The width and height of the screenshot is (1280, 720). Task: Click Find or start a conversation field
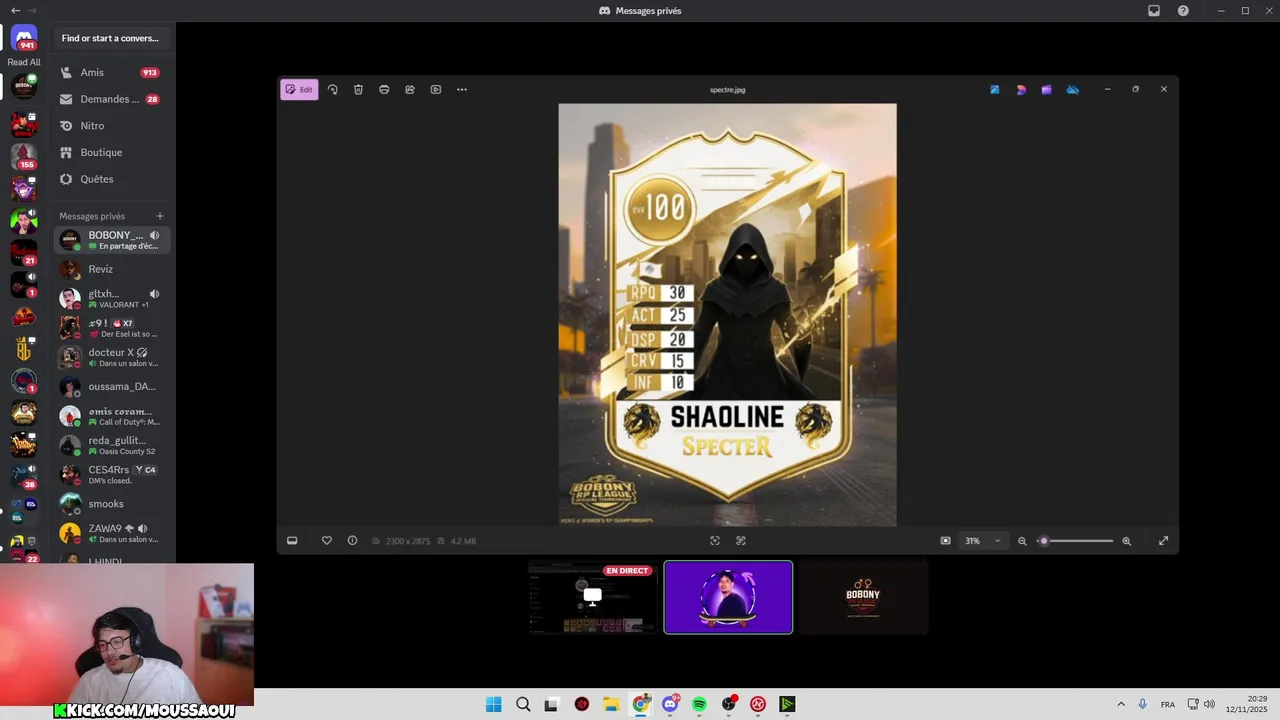pyautogui.click(x=111, y=38)
